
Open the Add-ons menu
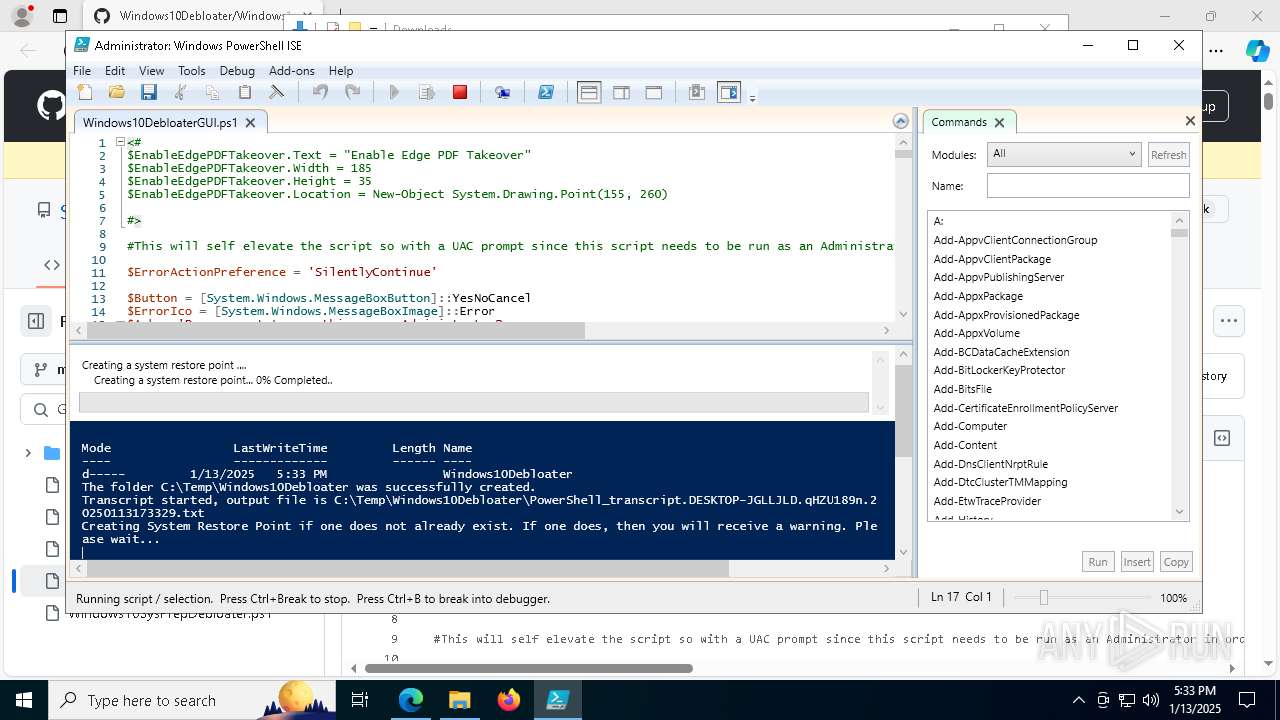(292, 71)
